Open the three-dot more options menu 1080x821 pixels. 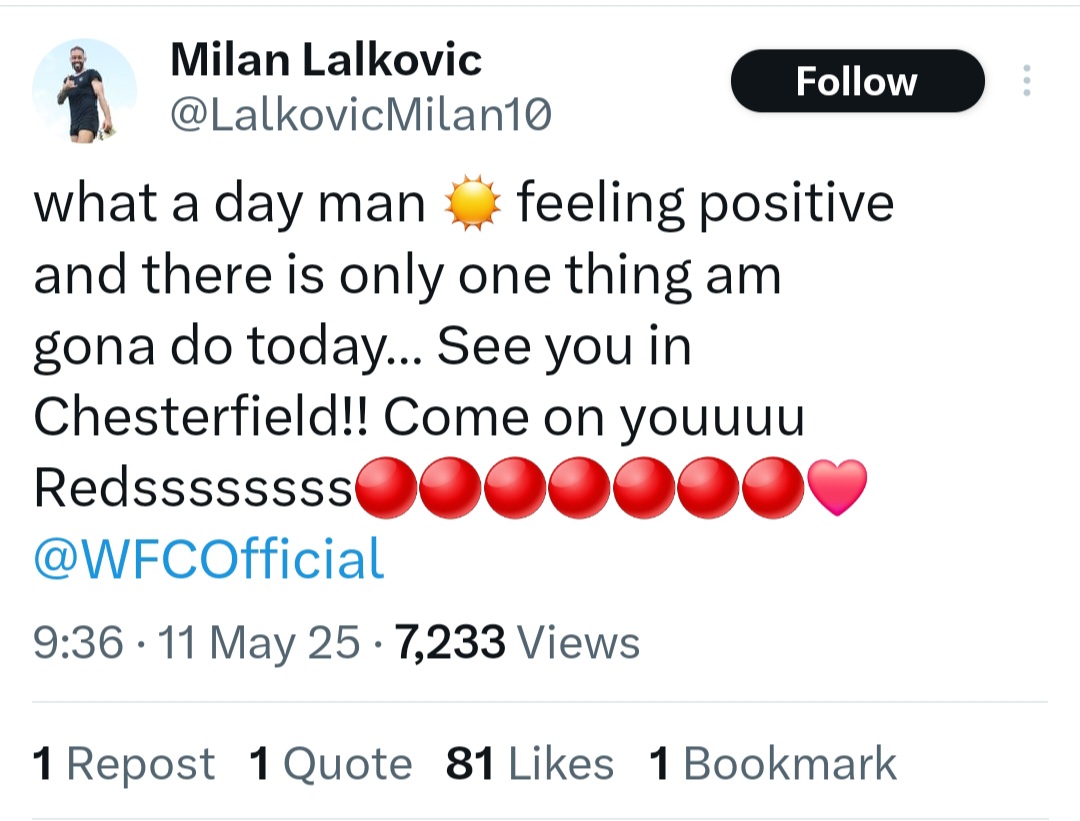tap(1026, 81)
